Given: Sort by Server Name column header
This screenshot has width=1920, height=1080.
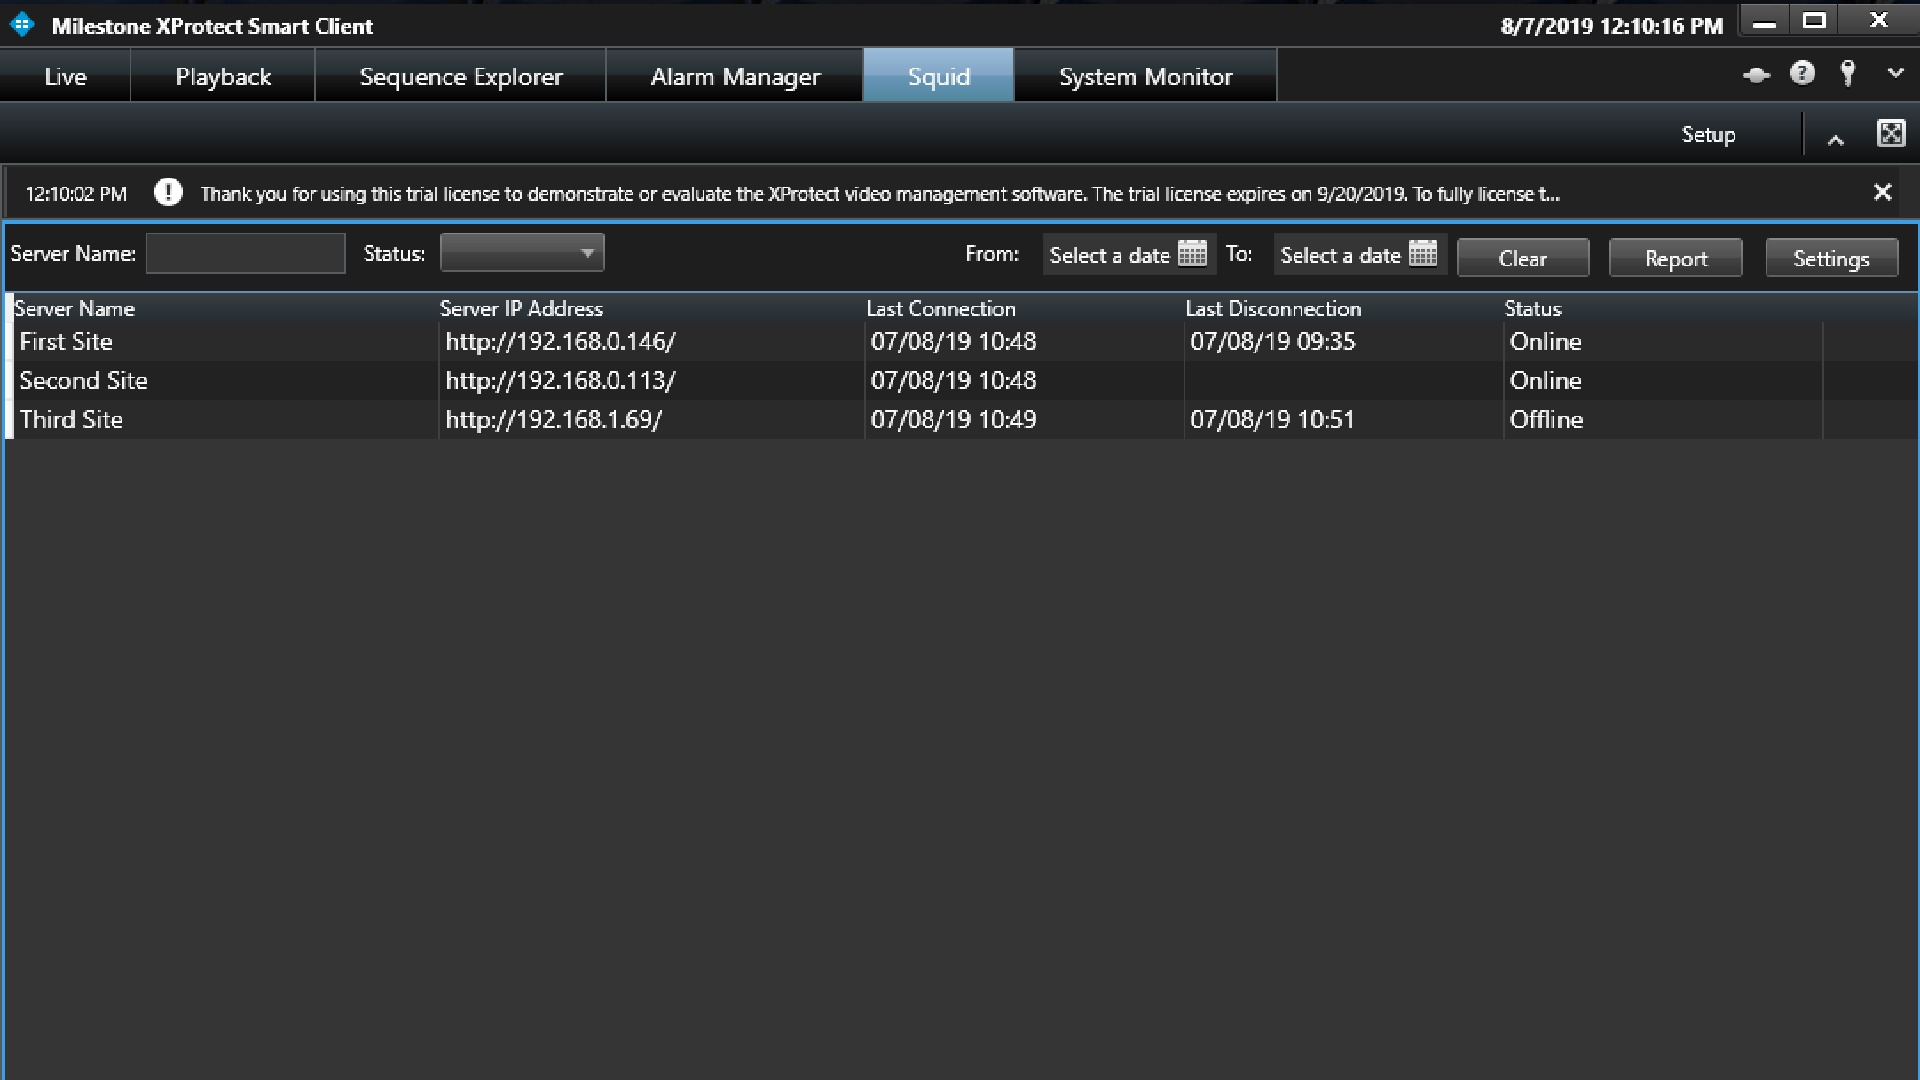Looking at the screenshot, I should (x=74, y=308).
